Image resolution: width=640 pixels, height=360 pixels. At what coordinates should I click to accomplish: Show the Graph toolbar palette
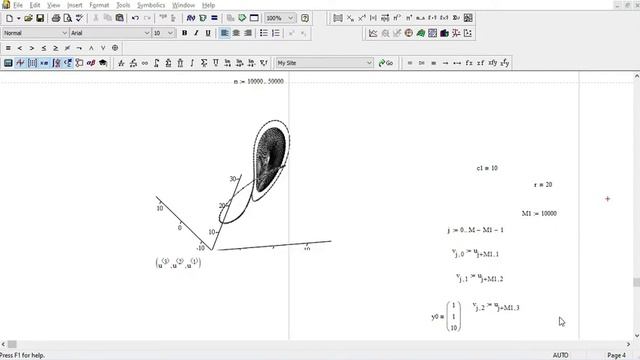20,63
